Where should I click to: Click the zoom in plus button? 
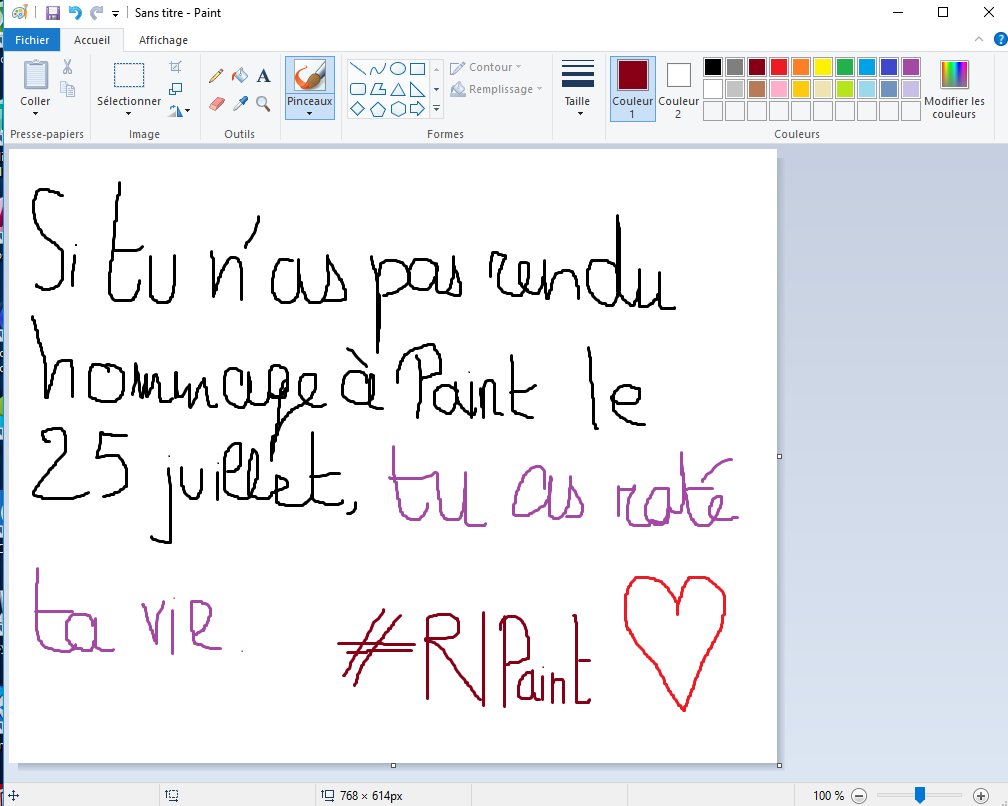tap(980, 796)
